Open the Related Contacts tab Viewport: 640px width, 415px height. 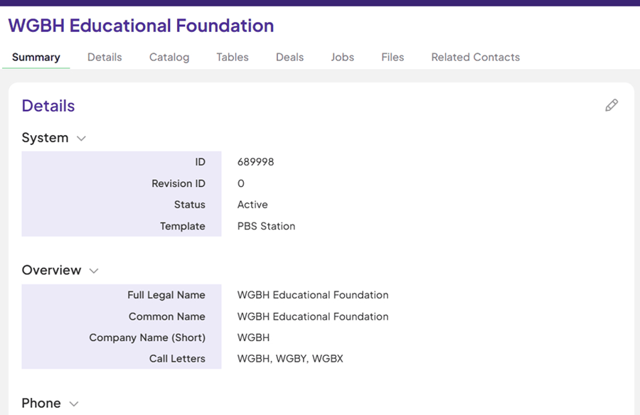coord(476,57)
